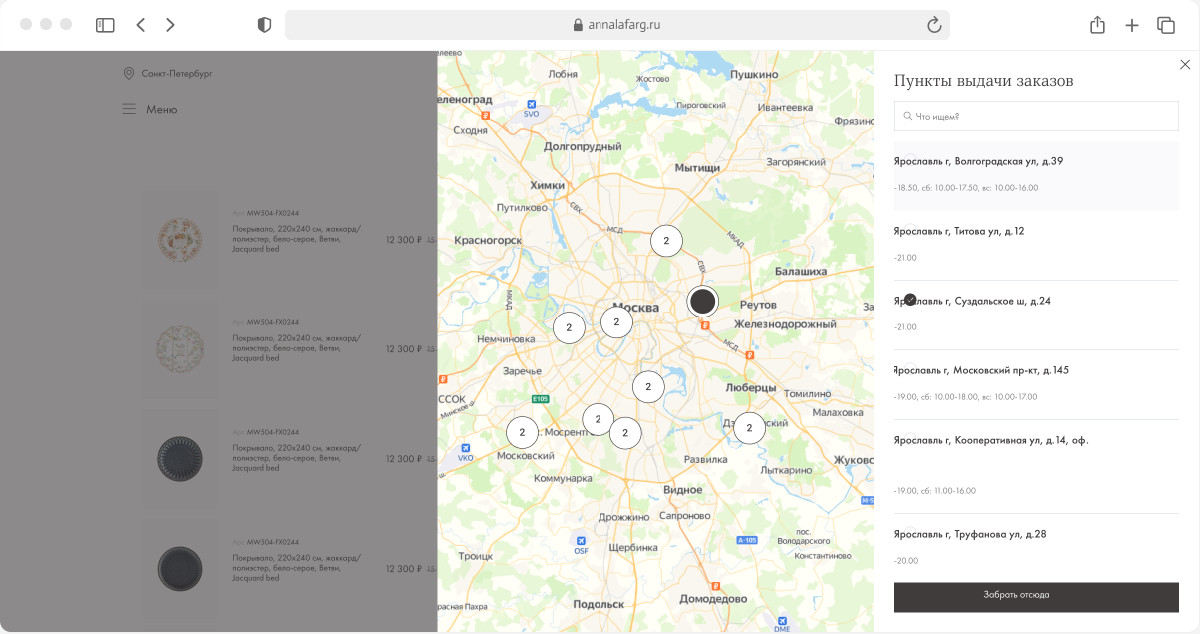This screenshot has width=1200, height=634.
Task: Click the Safari sidebar toggle icon
Action: 105,25
